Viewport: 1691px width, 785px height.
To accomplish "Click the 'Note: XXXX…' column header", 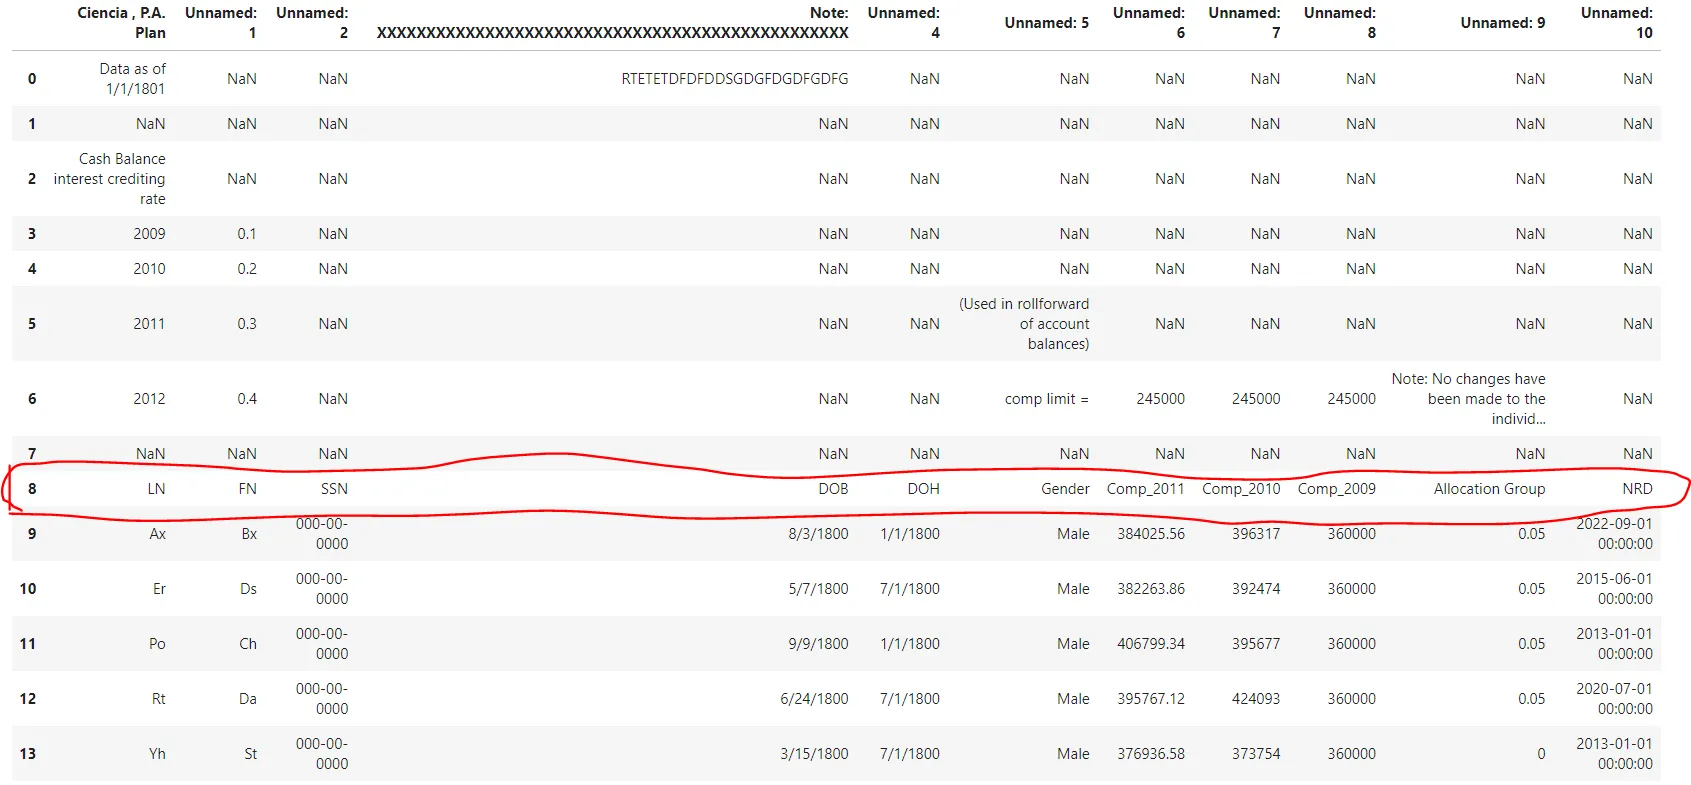I will tap(612, 23).
